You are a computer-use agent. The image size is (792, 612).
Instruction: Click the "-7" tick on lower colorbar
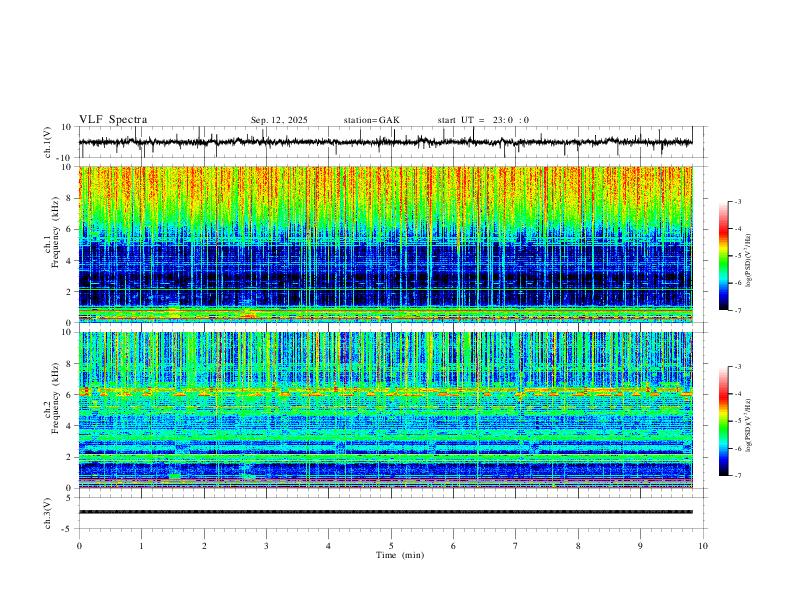pyautogui.click(x=737, y=475)
